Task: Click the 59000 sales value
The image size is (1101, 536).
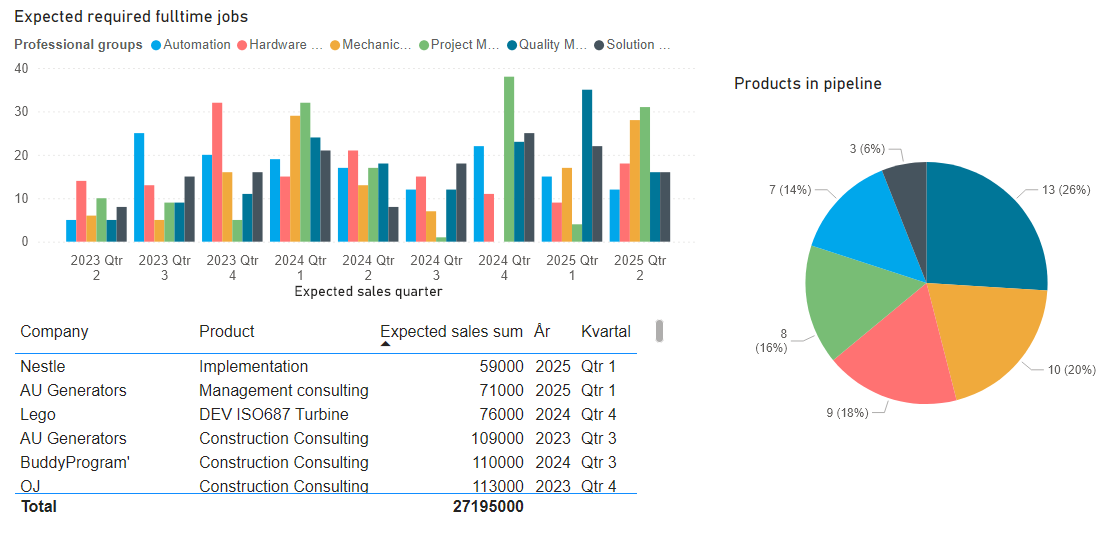Action: point(502,367)
